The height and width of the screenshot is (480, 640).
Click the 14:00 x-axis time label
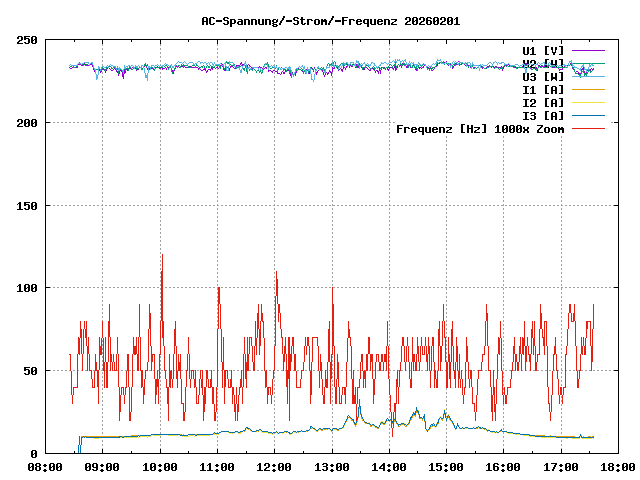(389, 467)
